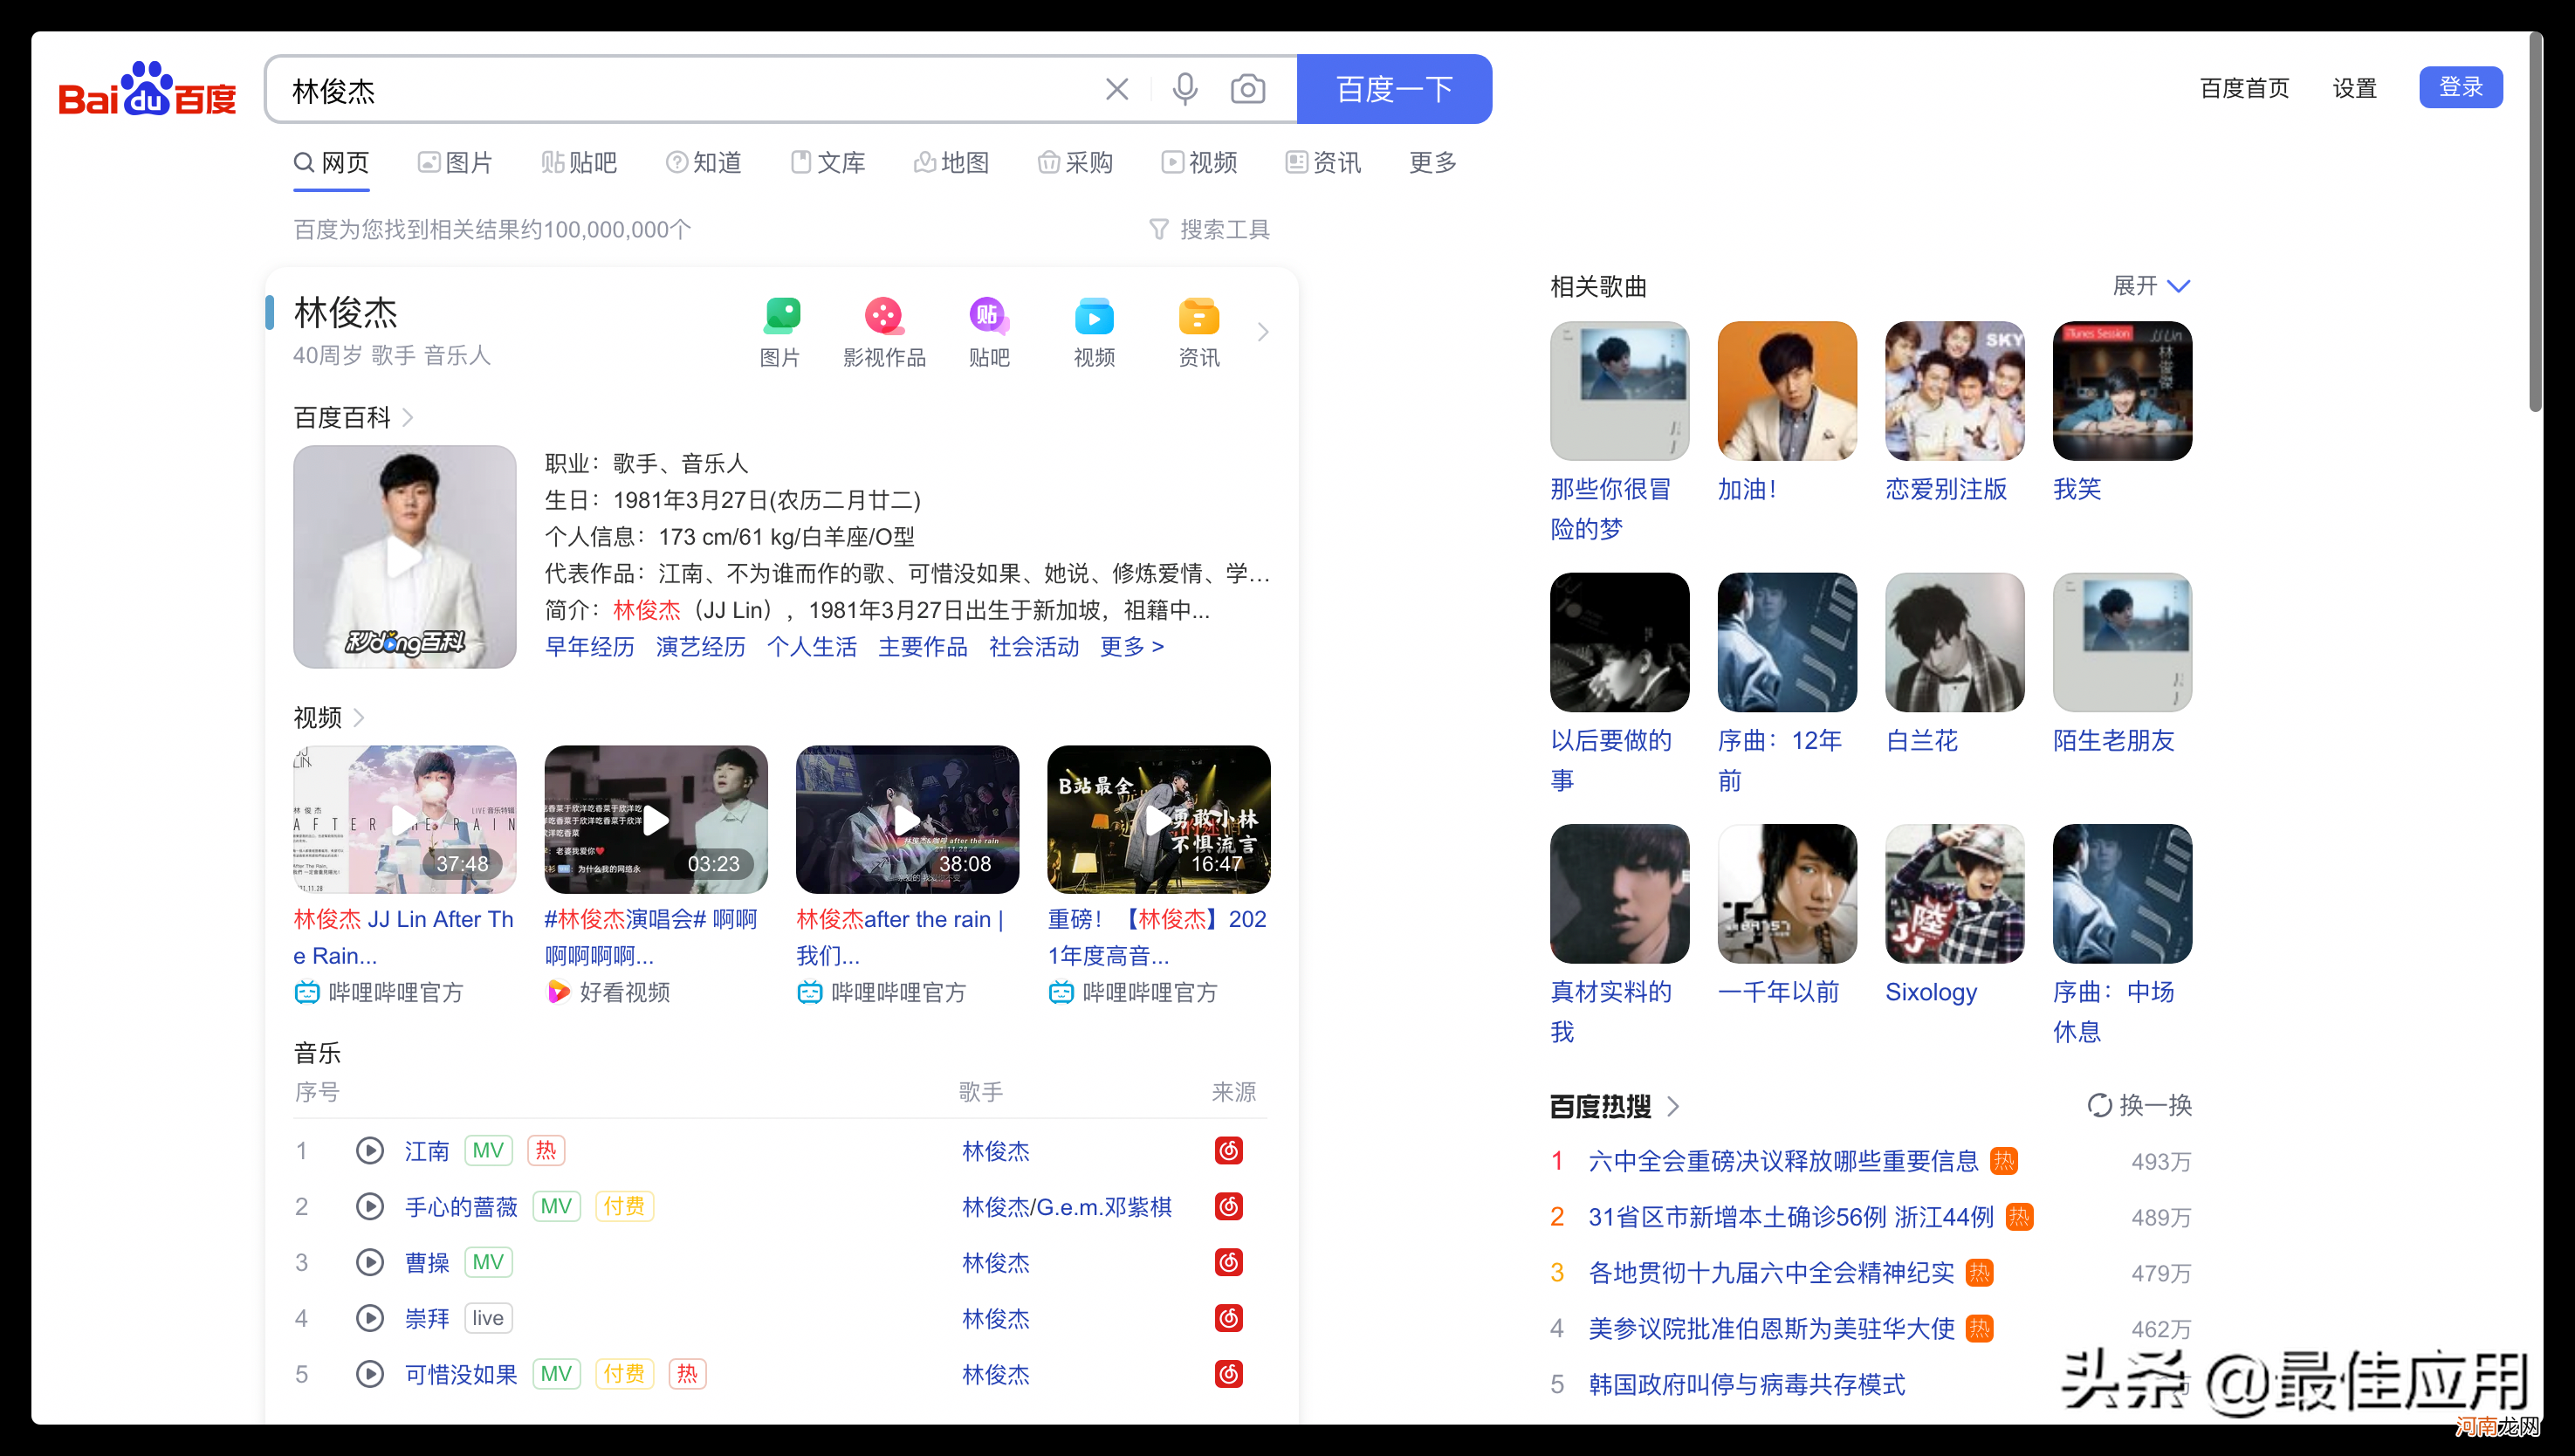Select the 网页 tab
The image size is (2575, 1456).
pos(331,162)
